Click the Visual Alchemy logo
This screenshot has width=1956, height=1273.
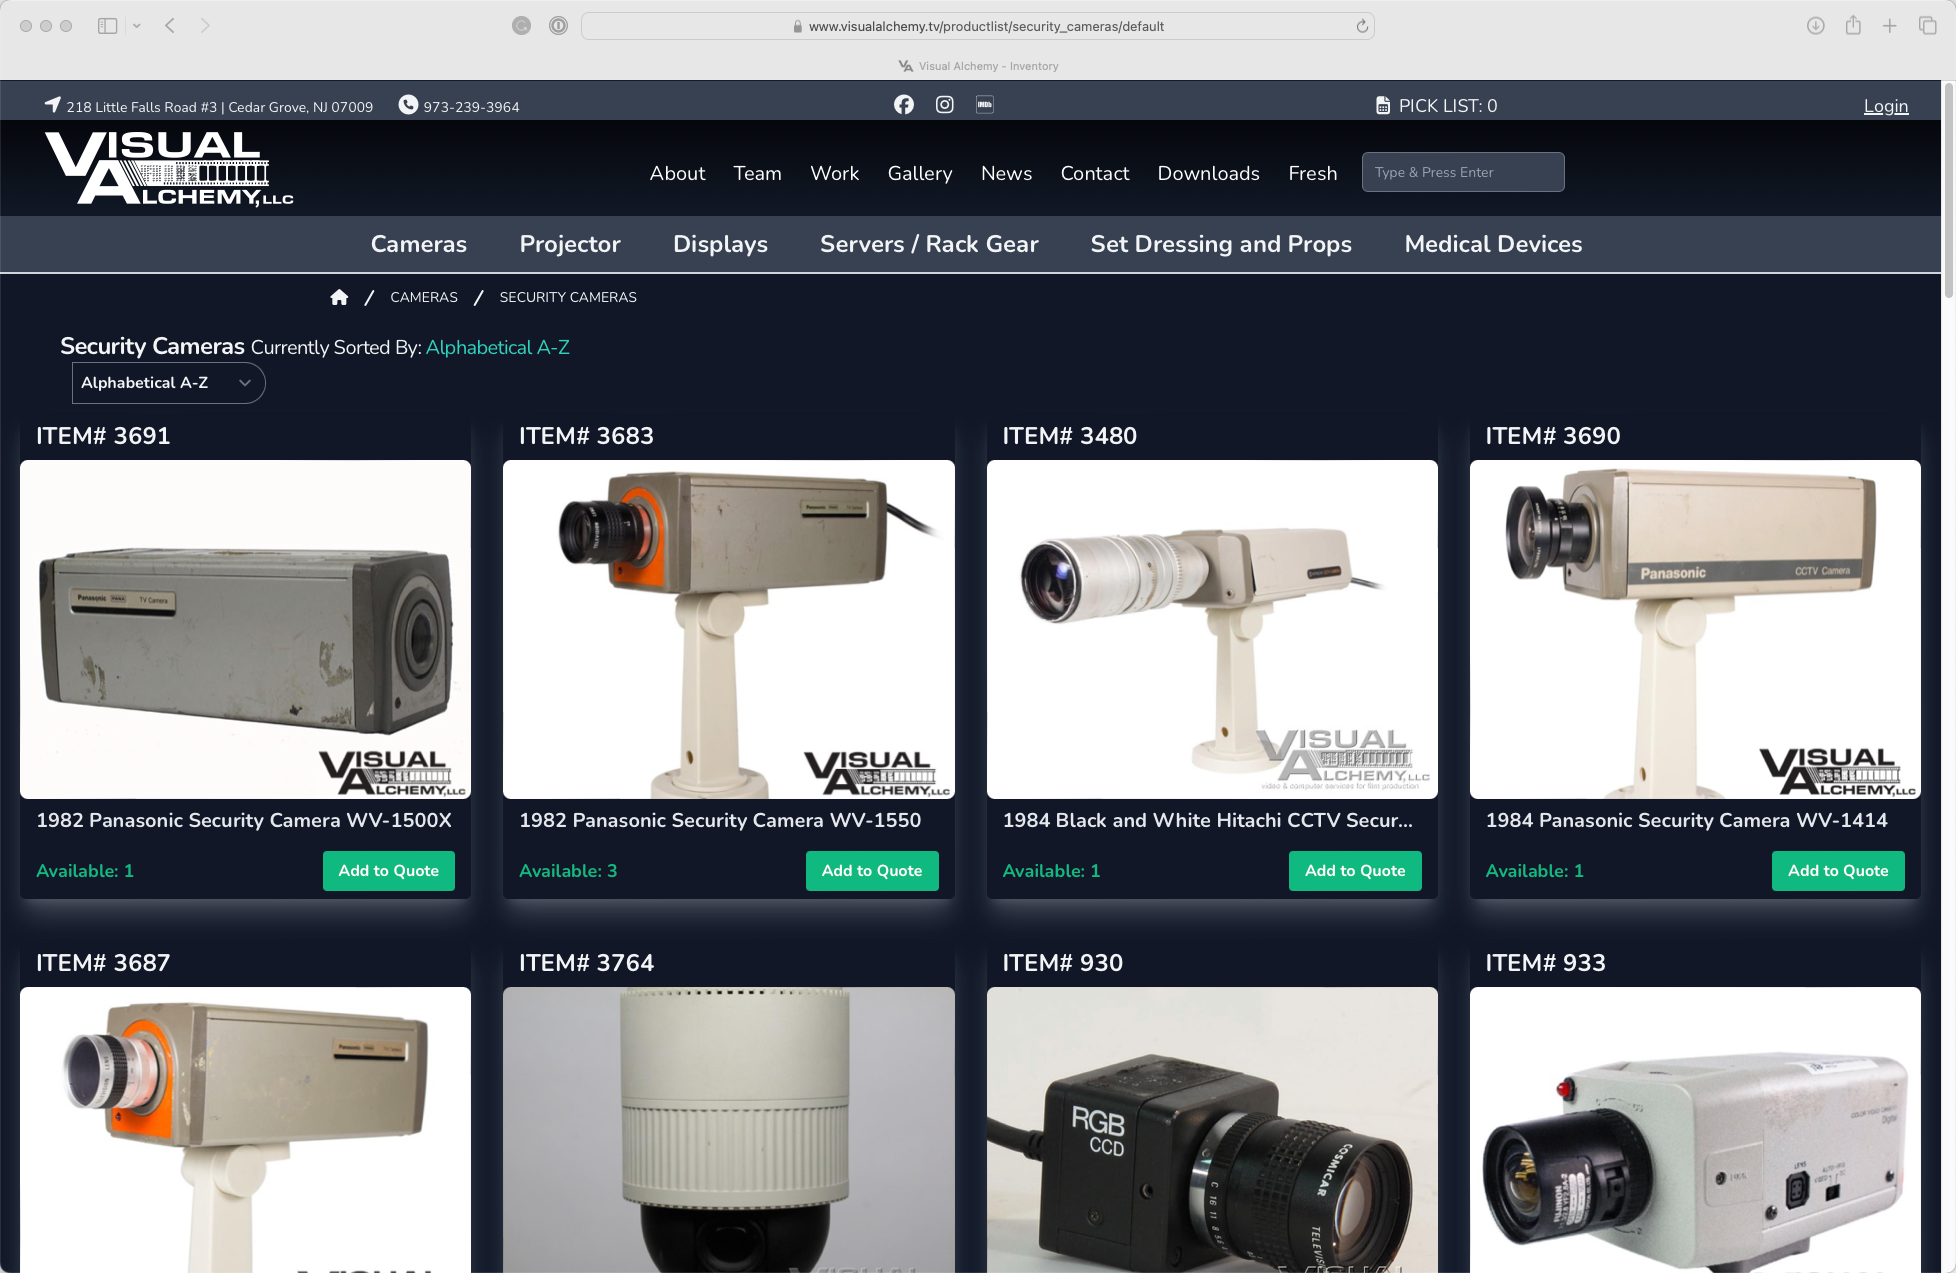click(x=169, y=169)
